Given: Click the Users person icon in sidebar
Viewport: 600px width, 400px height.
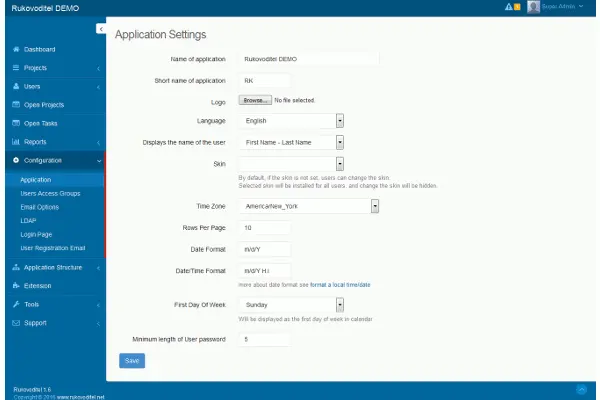Looking at the screenshot, I should coord(16,86).
